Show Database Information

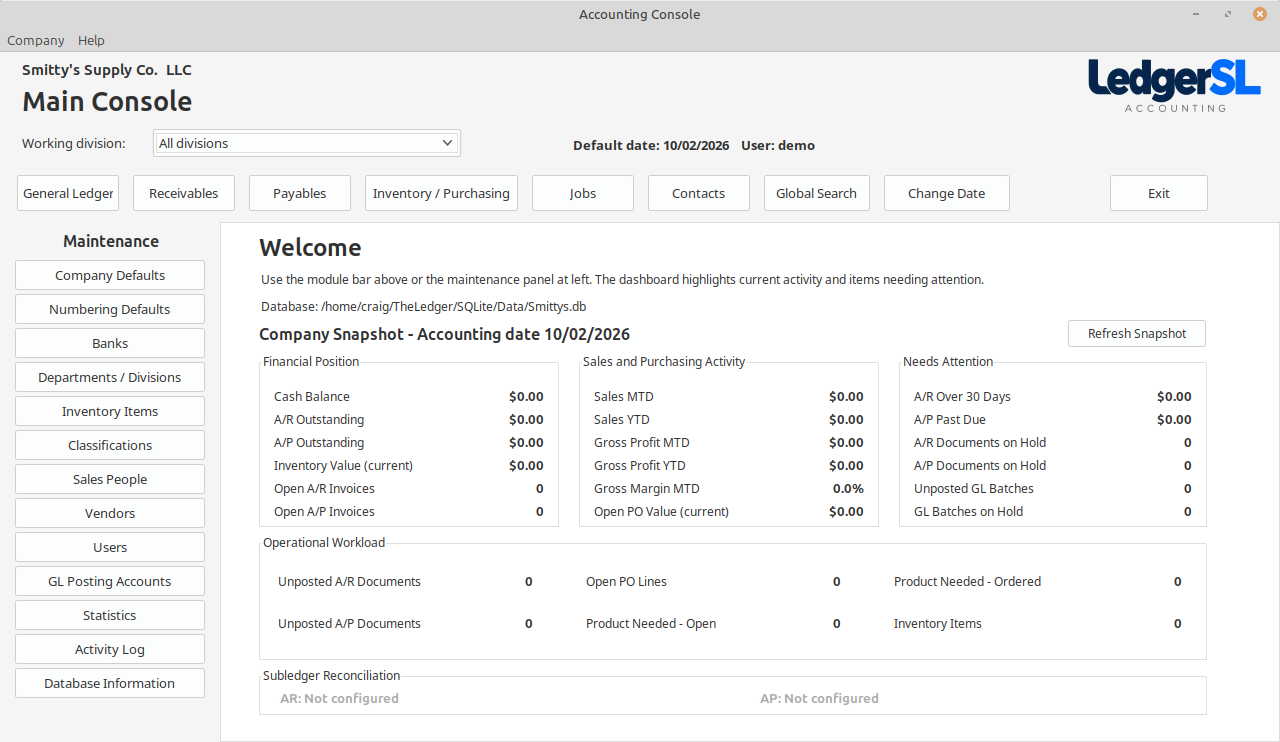pyautogui.click(x=110, y=684)
